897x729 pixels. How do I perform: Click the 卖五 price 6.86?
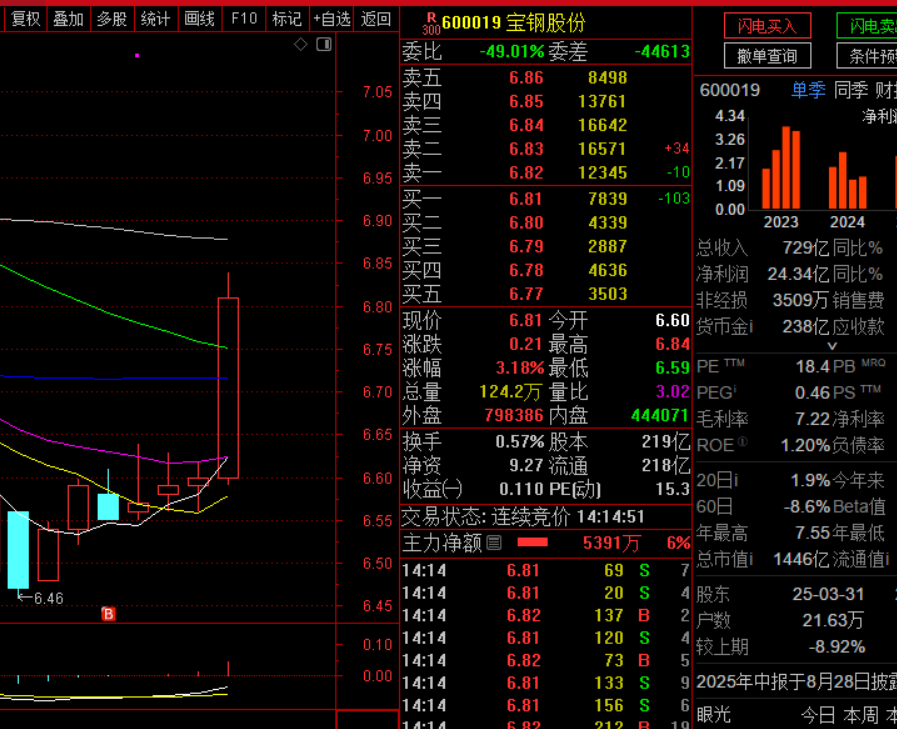pos(526,78)
